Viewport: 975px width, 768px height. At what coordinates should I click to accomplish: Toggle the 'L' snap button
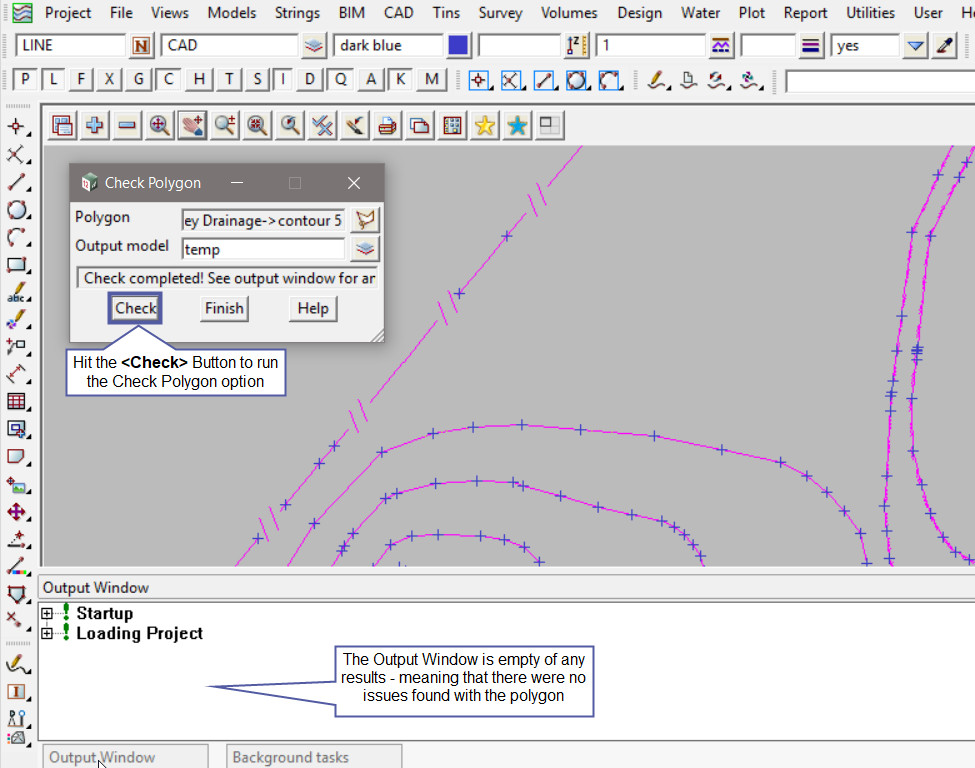point(54,80)
